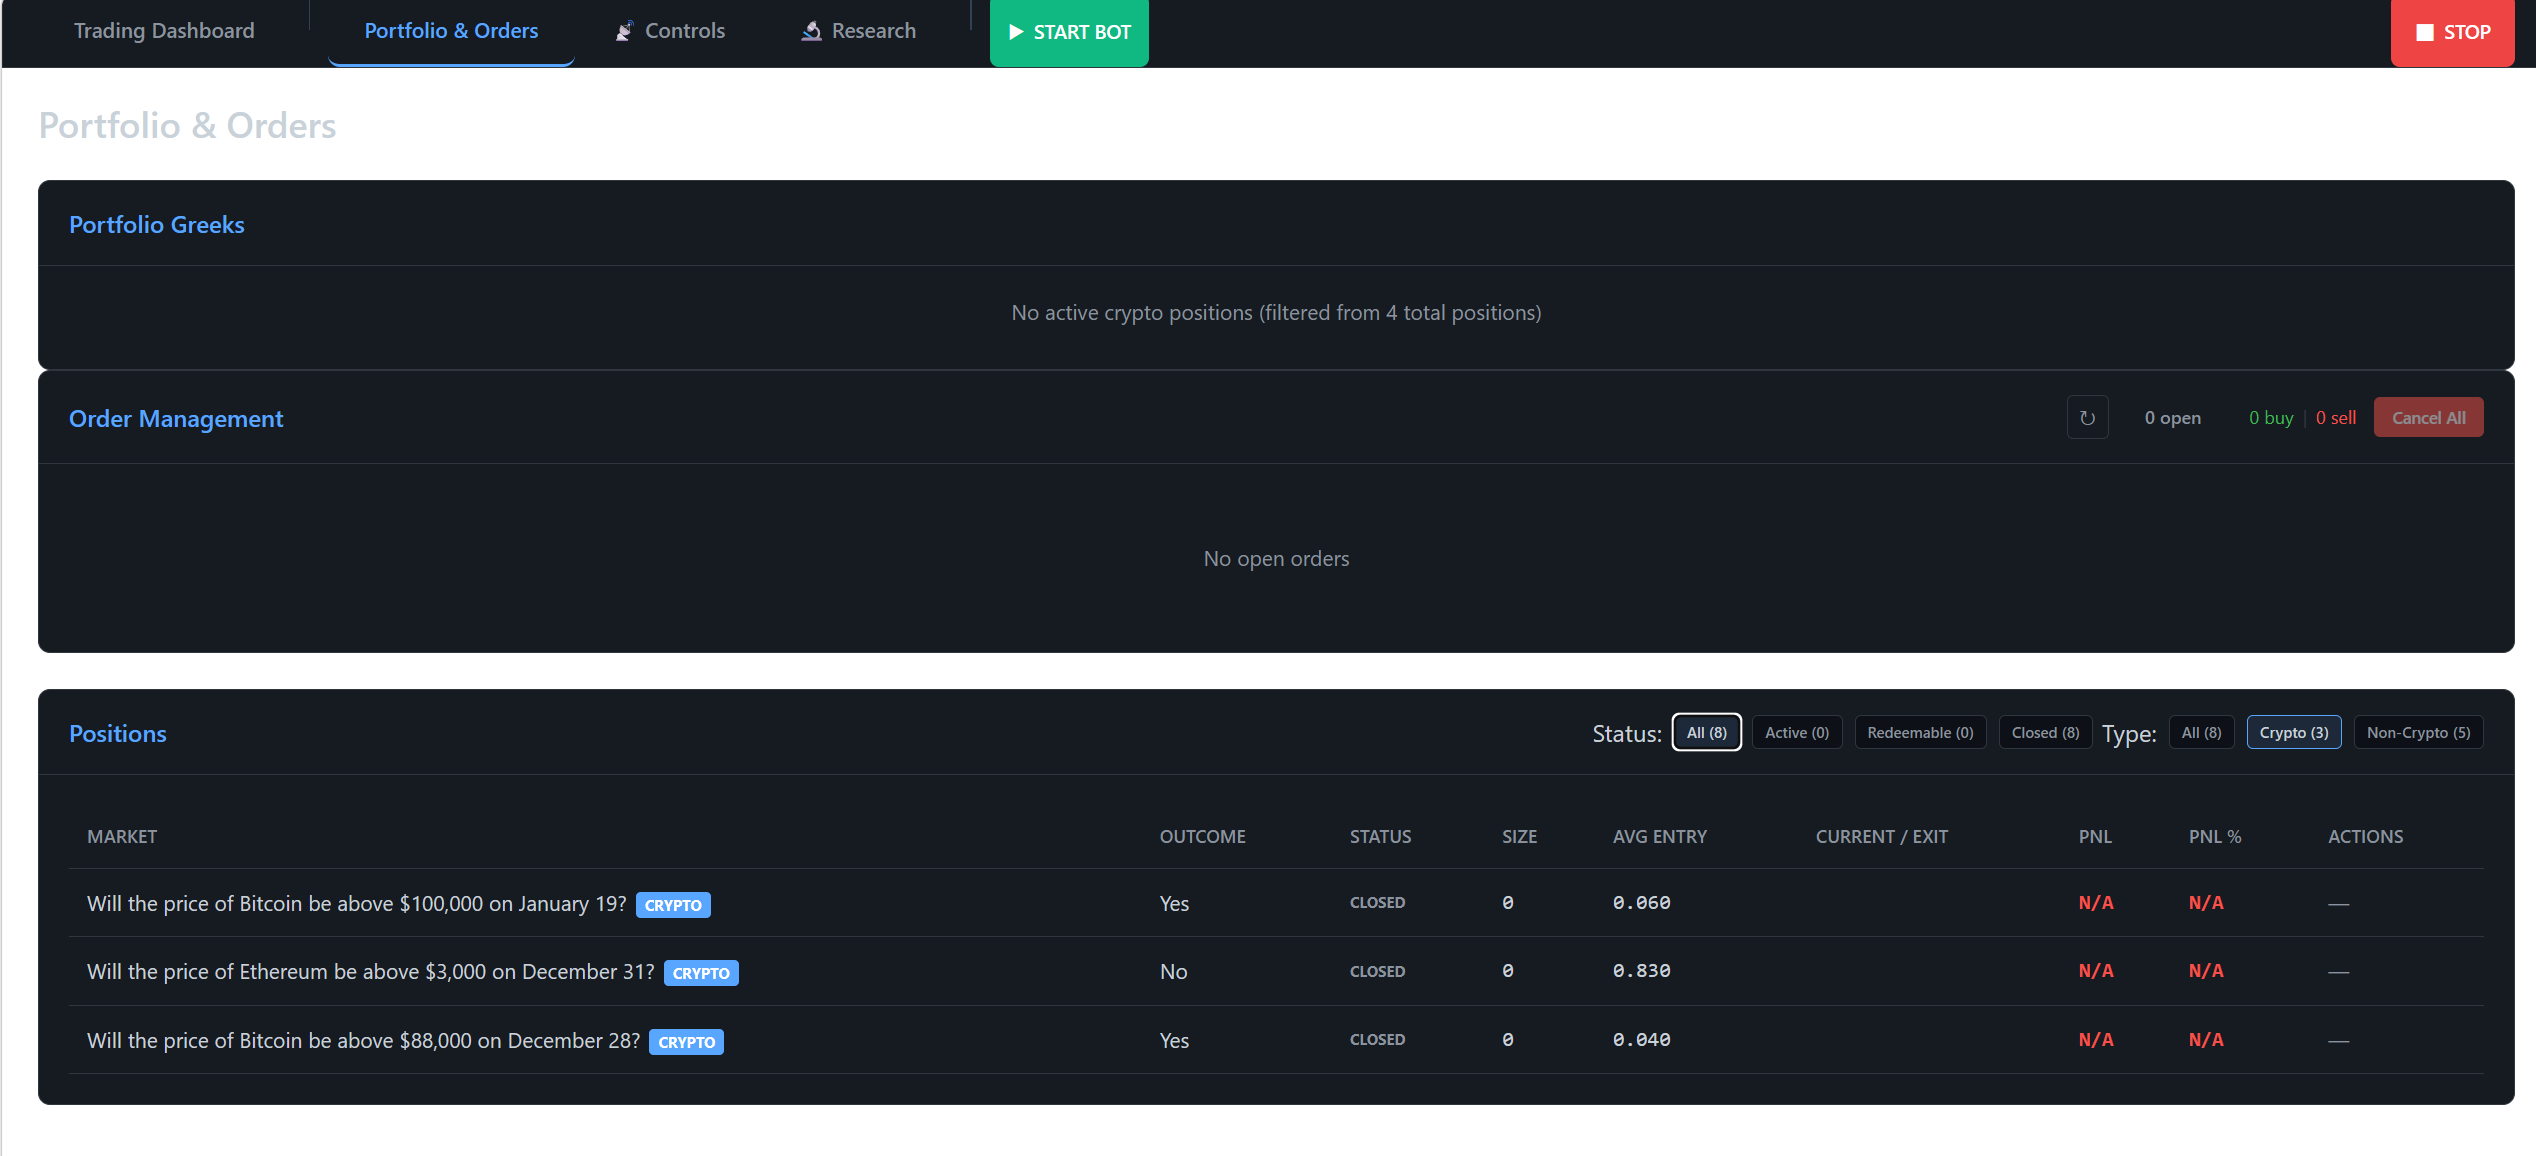Screen dimensions: 2536x1156
Task: Click the 'No active crypto positions' message
Action: pyautogui.click(x=1276, y=313)
